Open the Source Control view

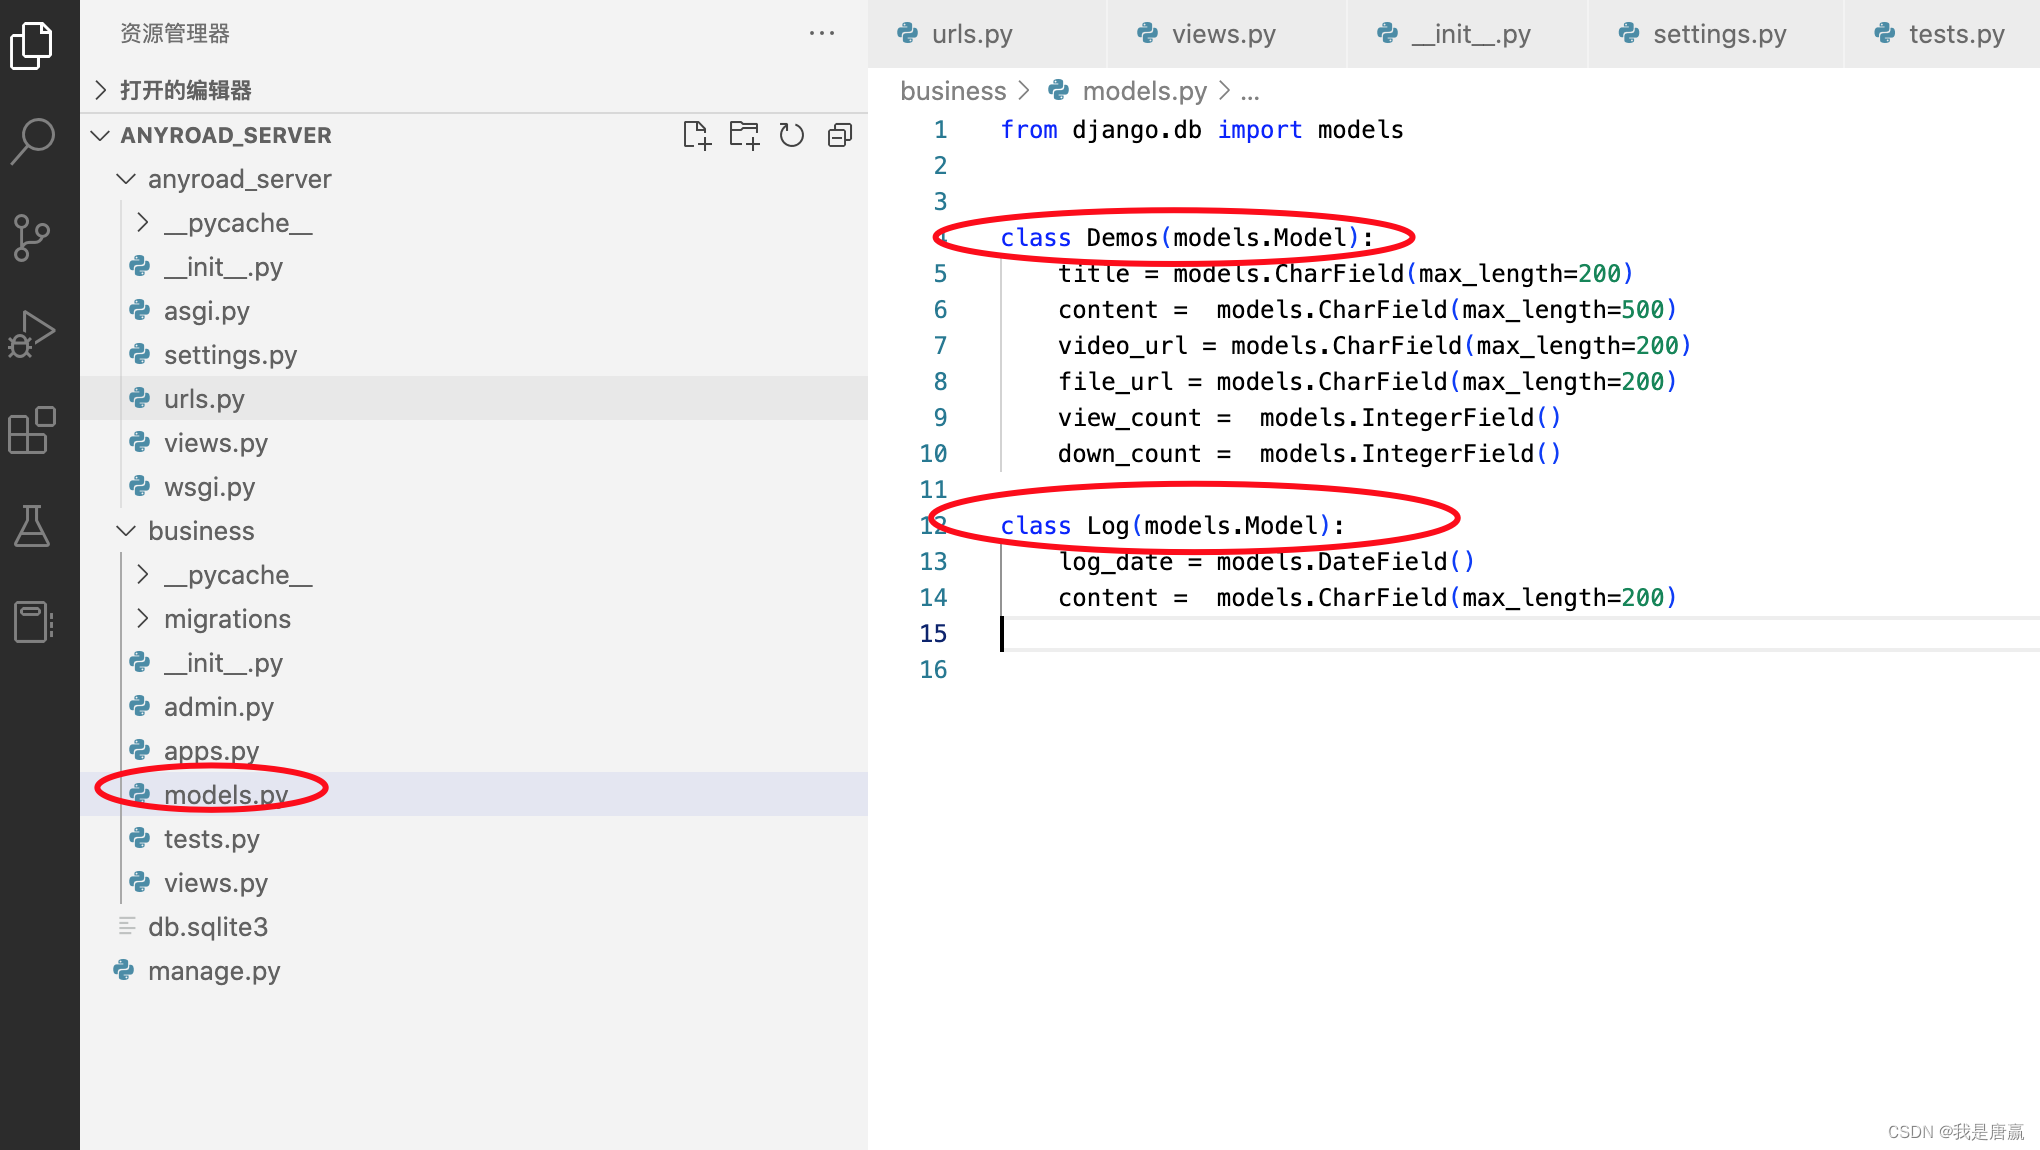click(x=33, y=237)
